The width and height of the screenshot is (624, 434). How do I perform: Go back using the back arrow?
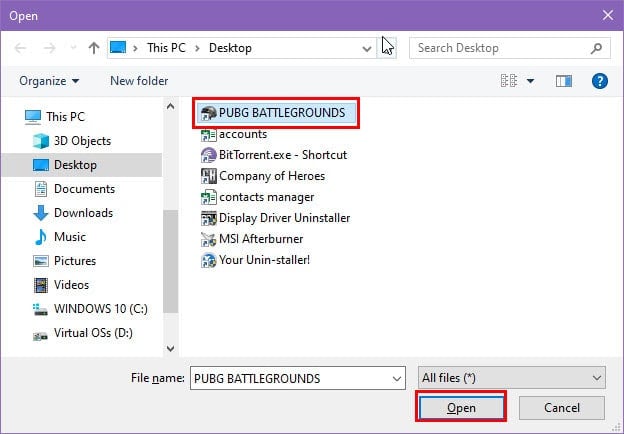(20, 48)
